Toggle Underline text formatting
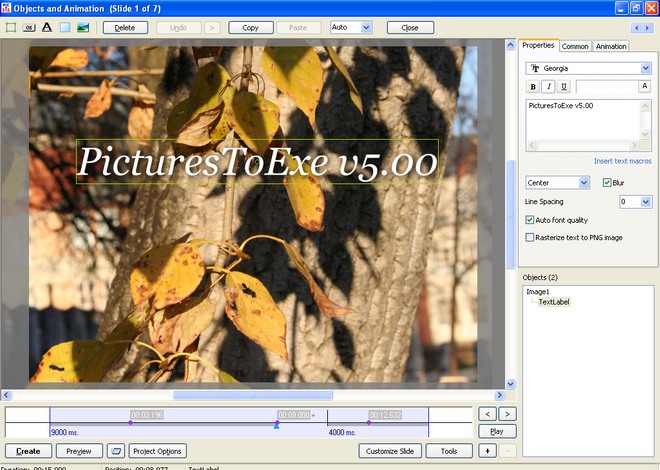Image resolution: width=660 pixels, height=470 pixels. (x=564, y=87)
